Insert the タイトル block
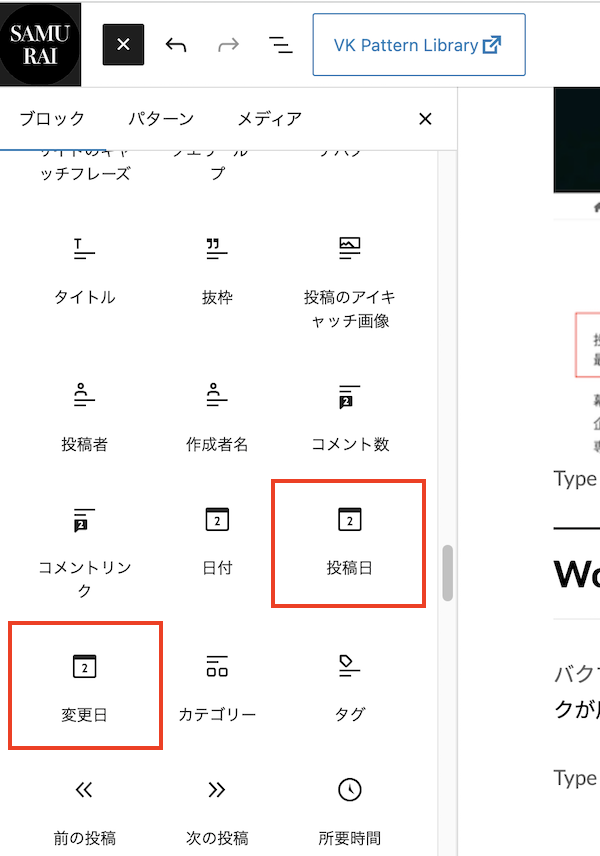600x856 pixels. pos(85,272)
